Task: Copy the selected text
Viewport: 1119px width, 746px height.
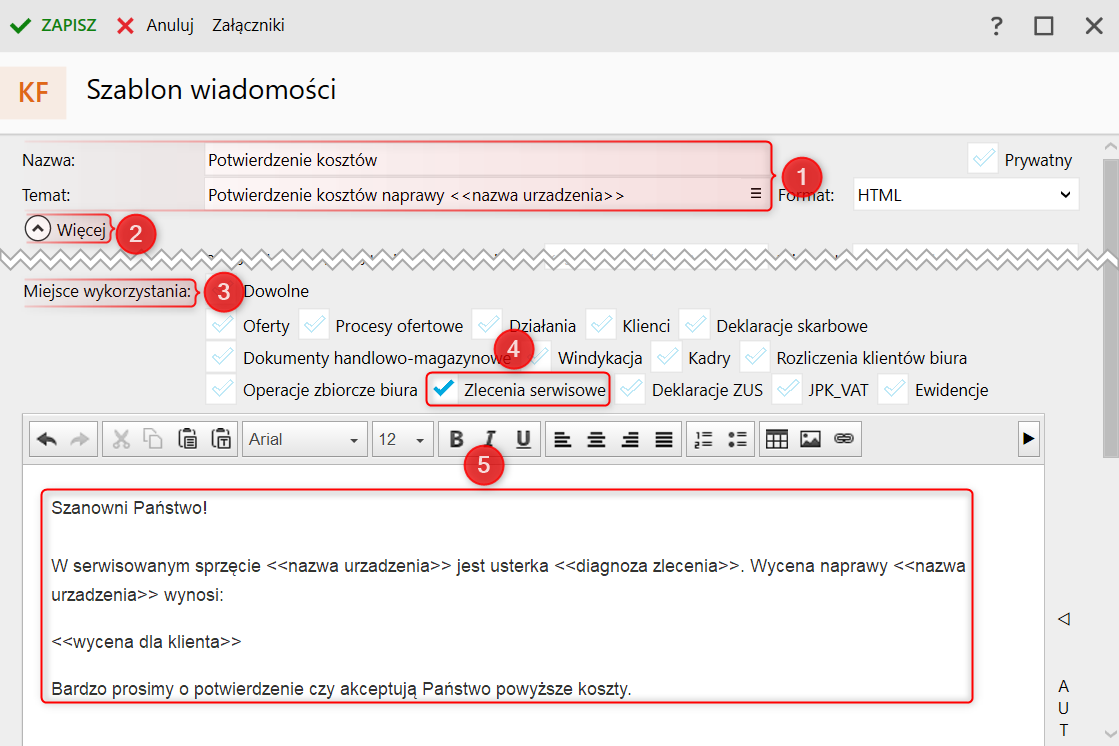Action: [x=153, y=439]
